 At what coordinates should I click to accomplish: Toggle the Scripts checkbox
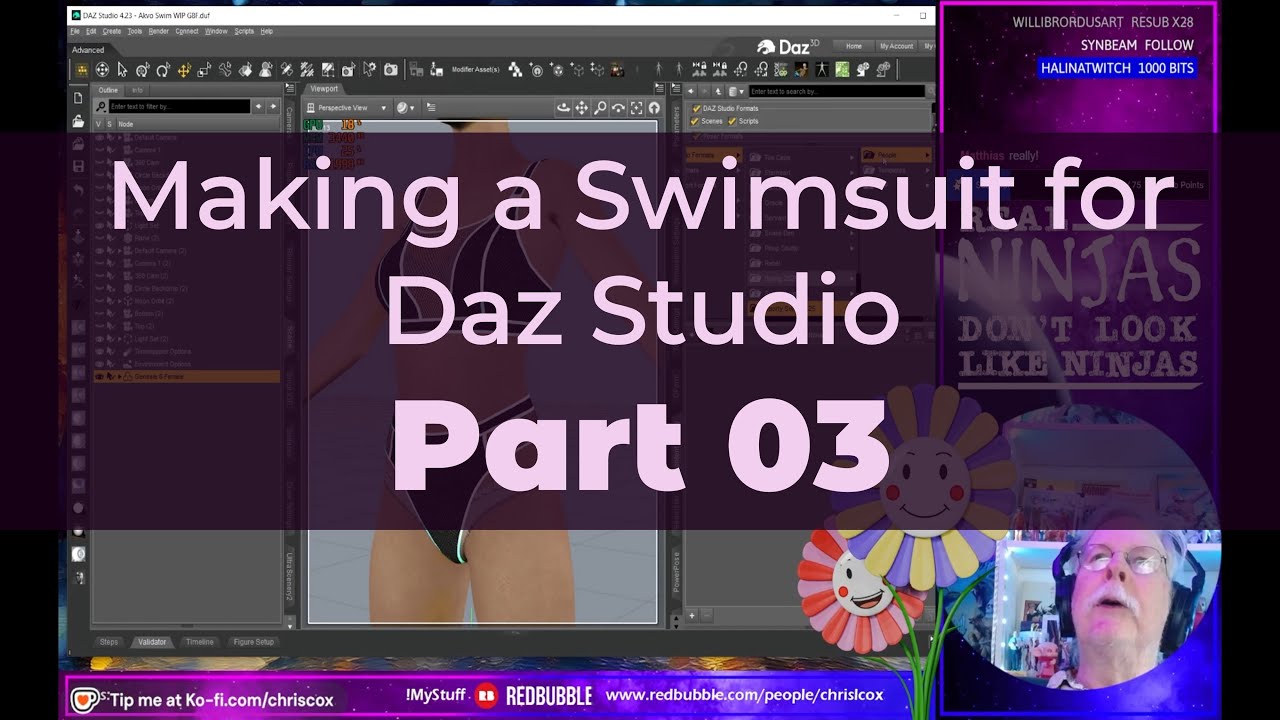tap(732, 121)
